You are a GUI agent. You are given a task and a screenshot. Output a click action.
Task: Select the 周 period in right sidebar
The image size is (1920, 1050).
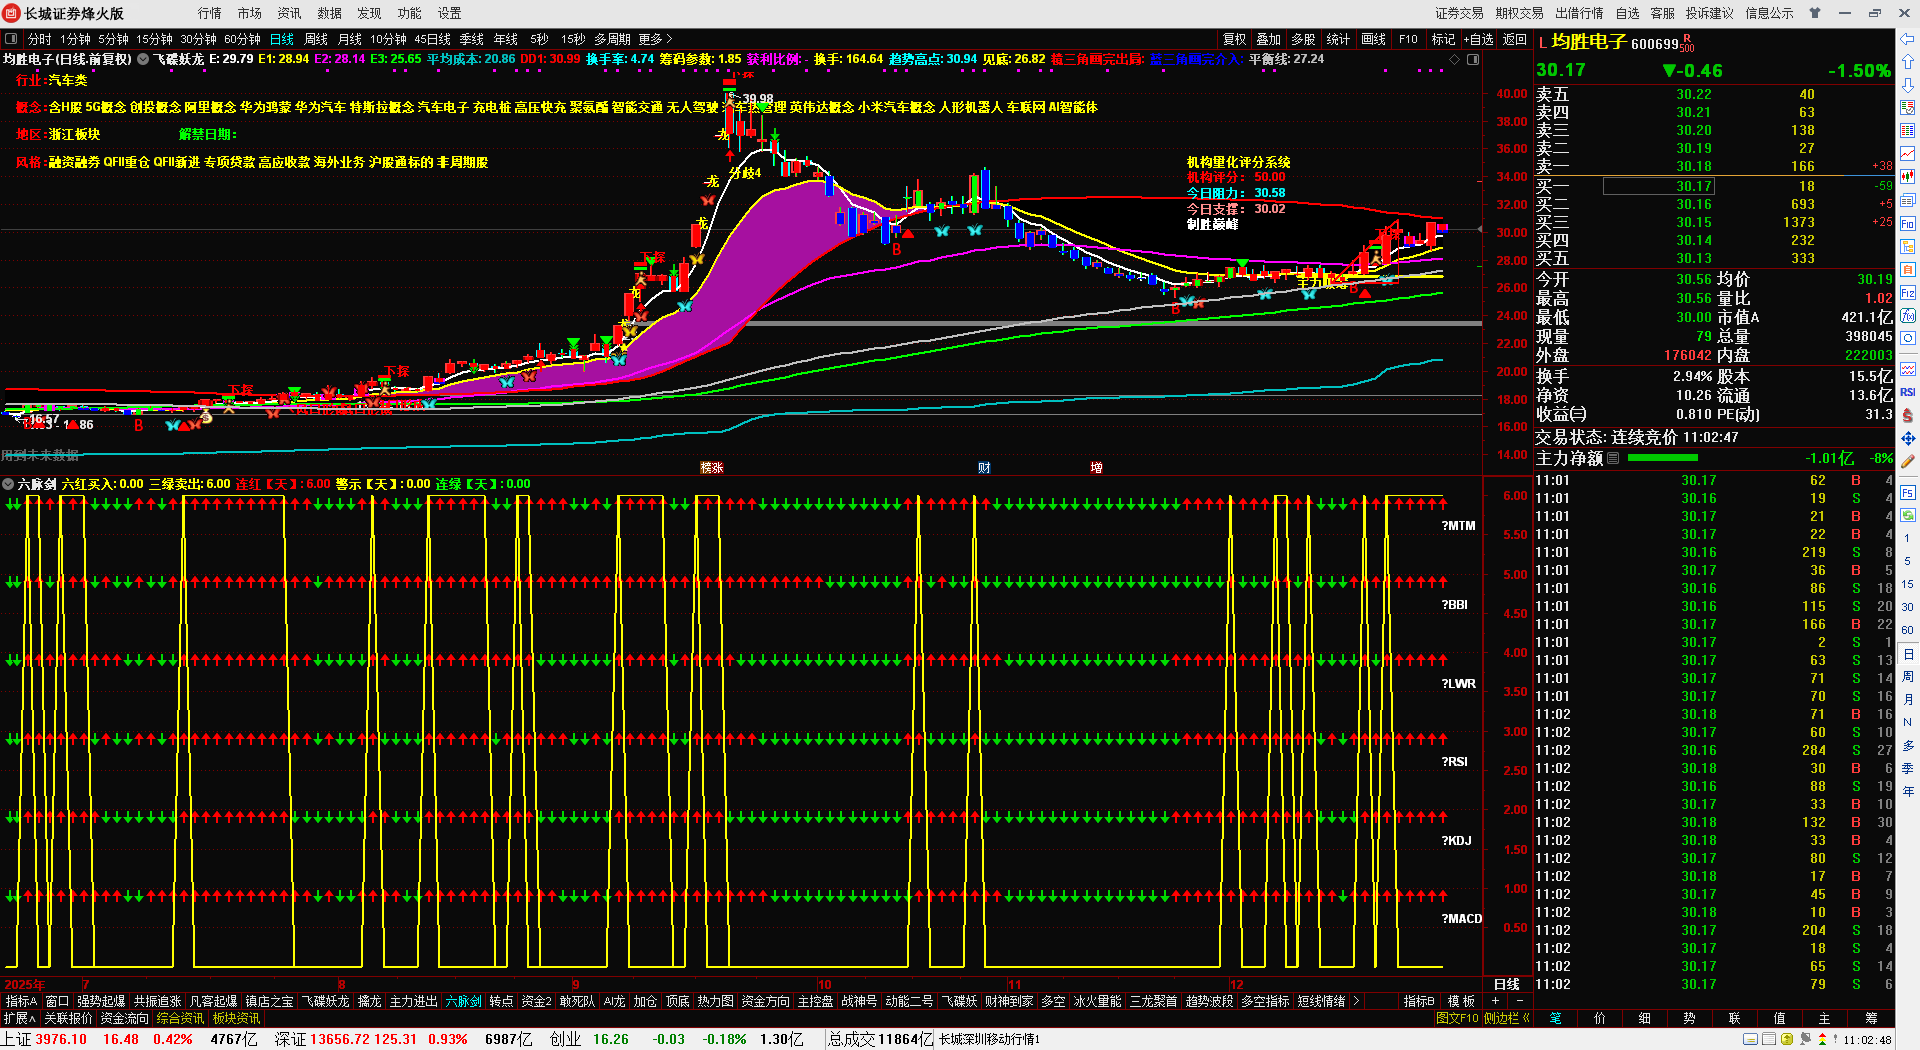[x=1908, y=677]
